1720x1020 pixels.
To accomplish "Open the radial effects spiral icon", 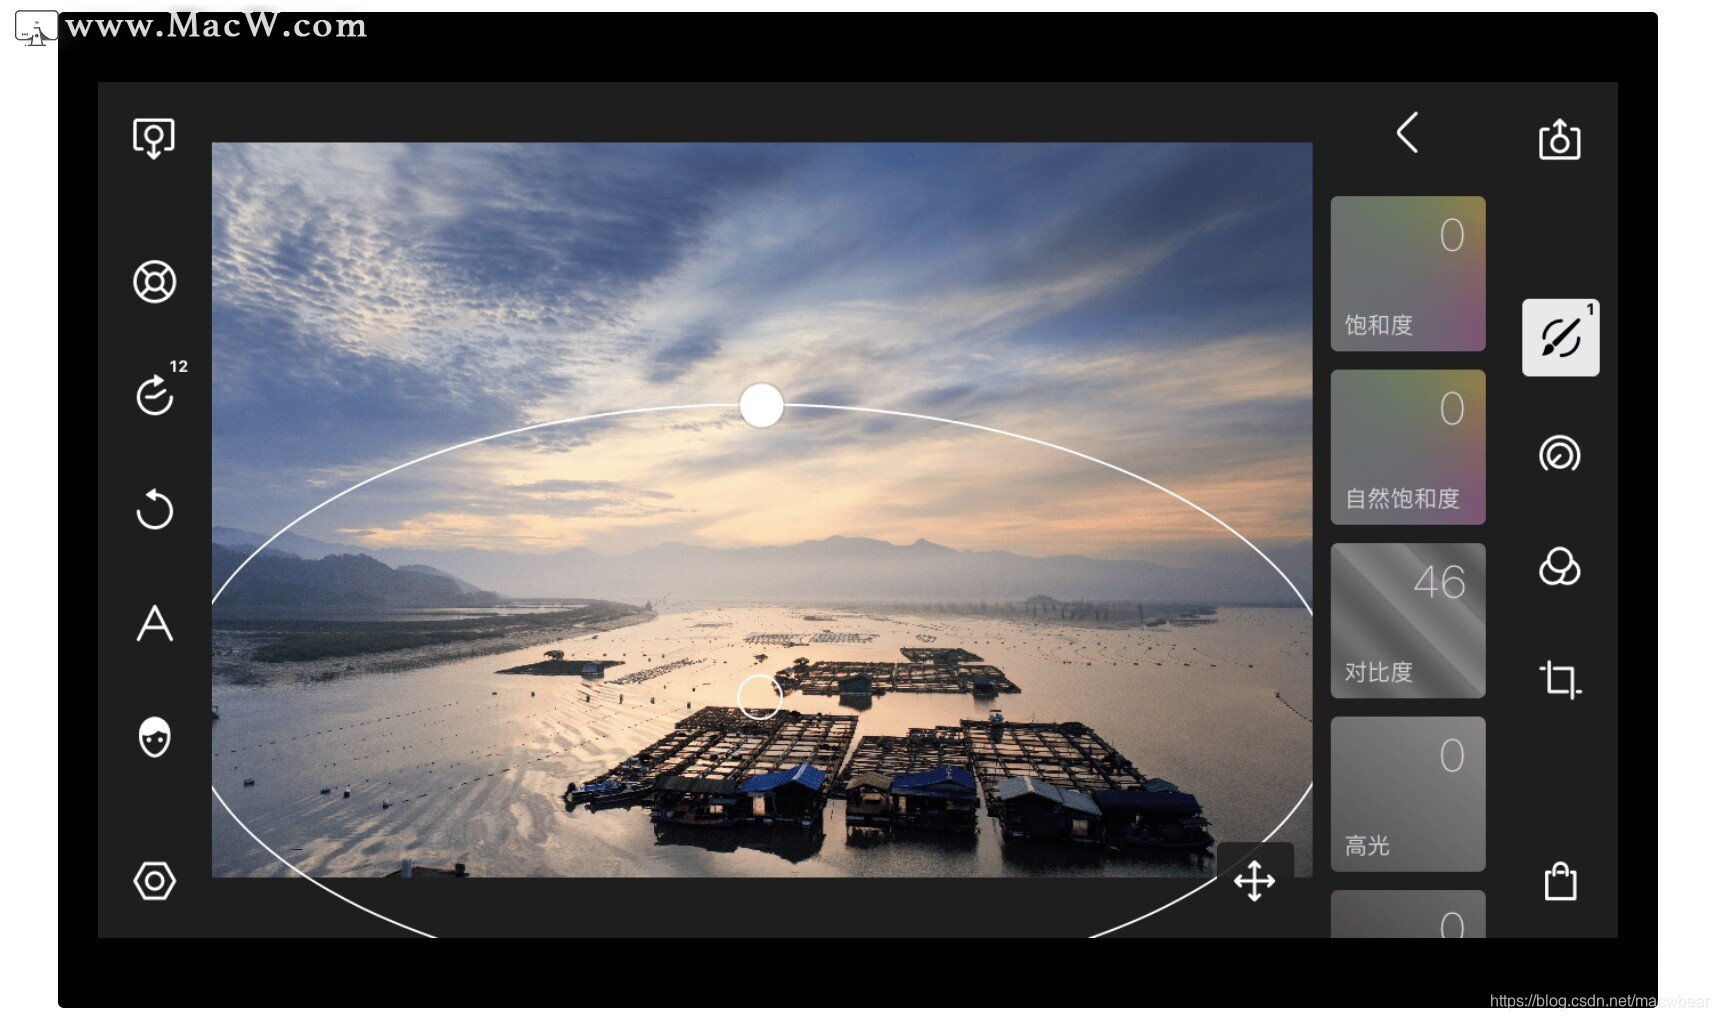I will (x=1559, y=454).
